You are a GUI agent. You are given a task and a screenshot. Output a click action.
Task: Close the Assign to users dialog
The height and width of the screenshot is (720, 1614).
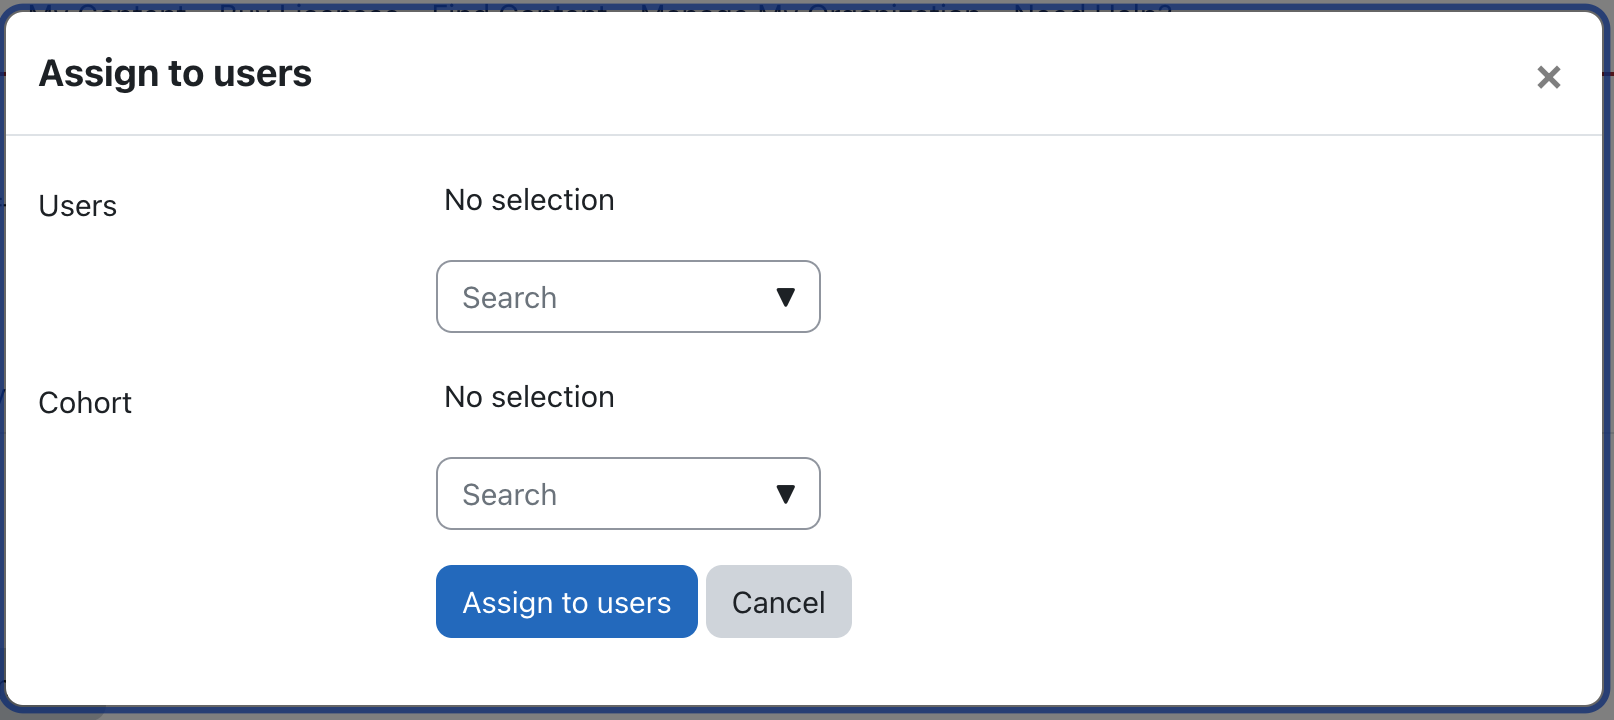pos(1548,77)
